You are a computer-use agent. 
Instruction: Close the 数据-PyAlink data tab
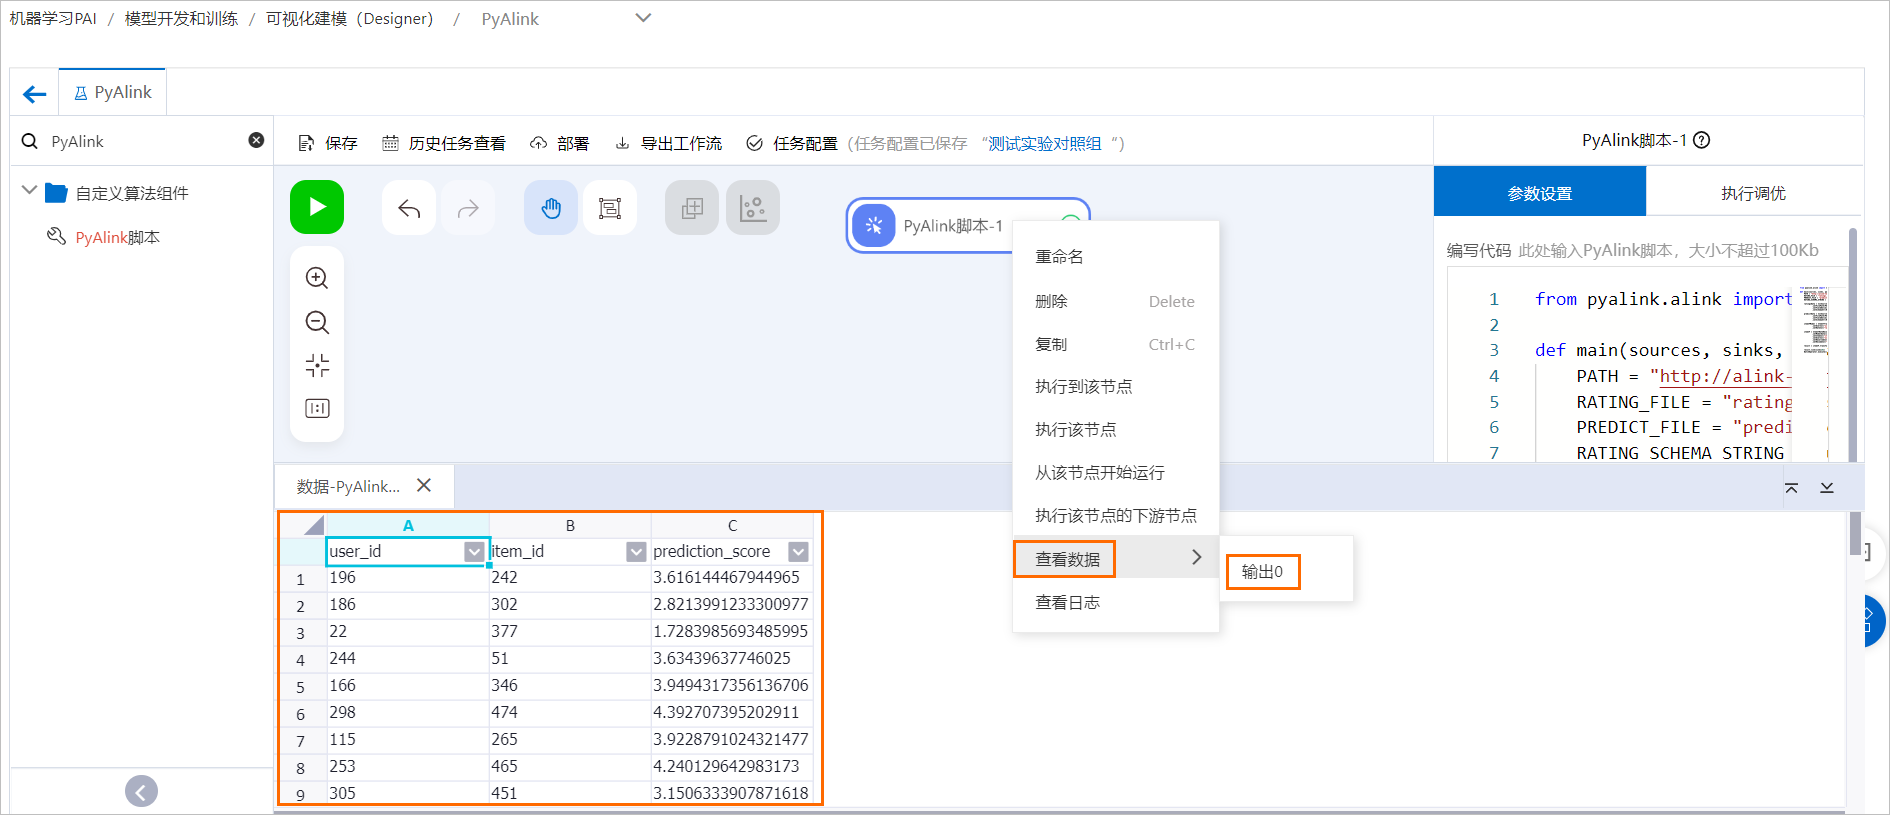click(424, 485)
